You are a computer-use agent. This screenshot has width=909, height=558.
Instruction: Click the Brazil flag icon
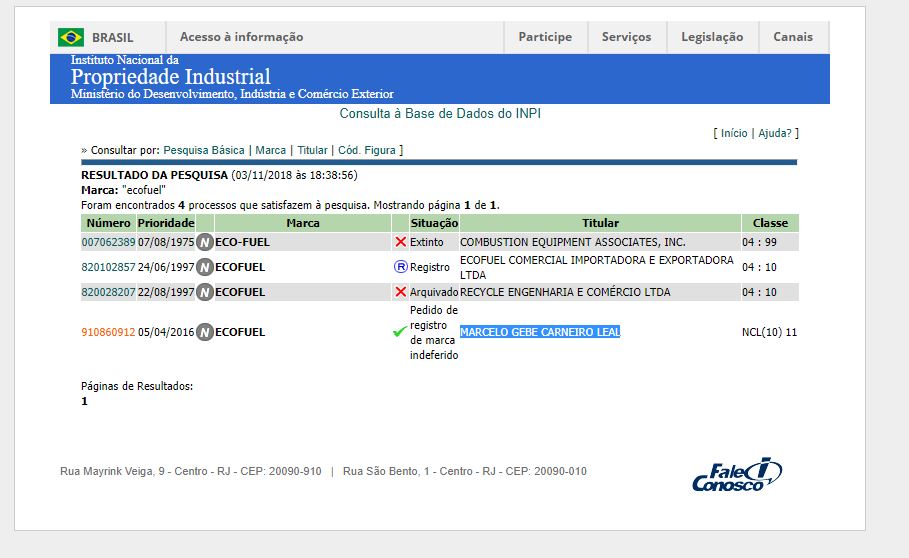[x=71, y=37]
